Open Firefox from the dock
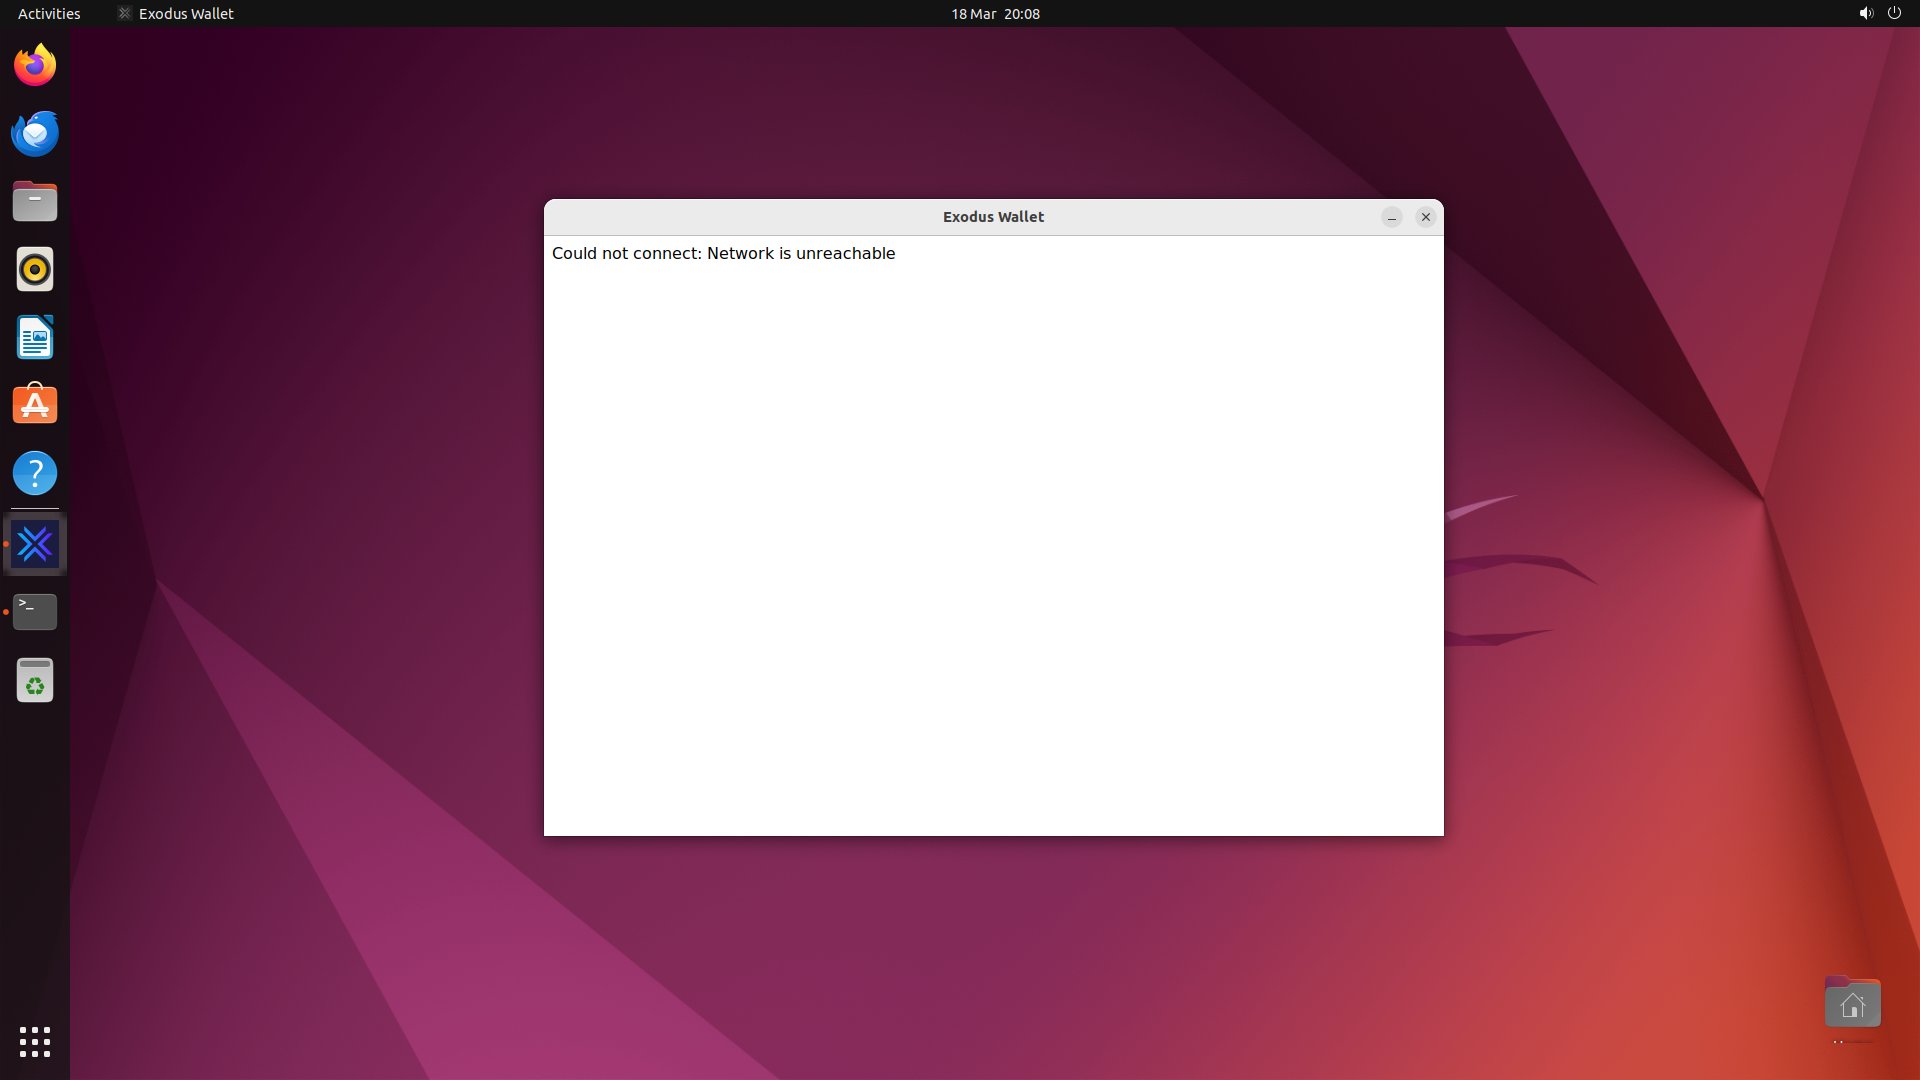The width and height of the screenshot is (1920, 1080). point(35,66)
